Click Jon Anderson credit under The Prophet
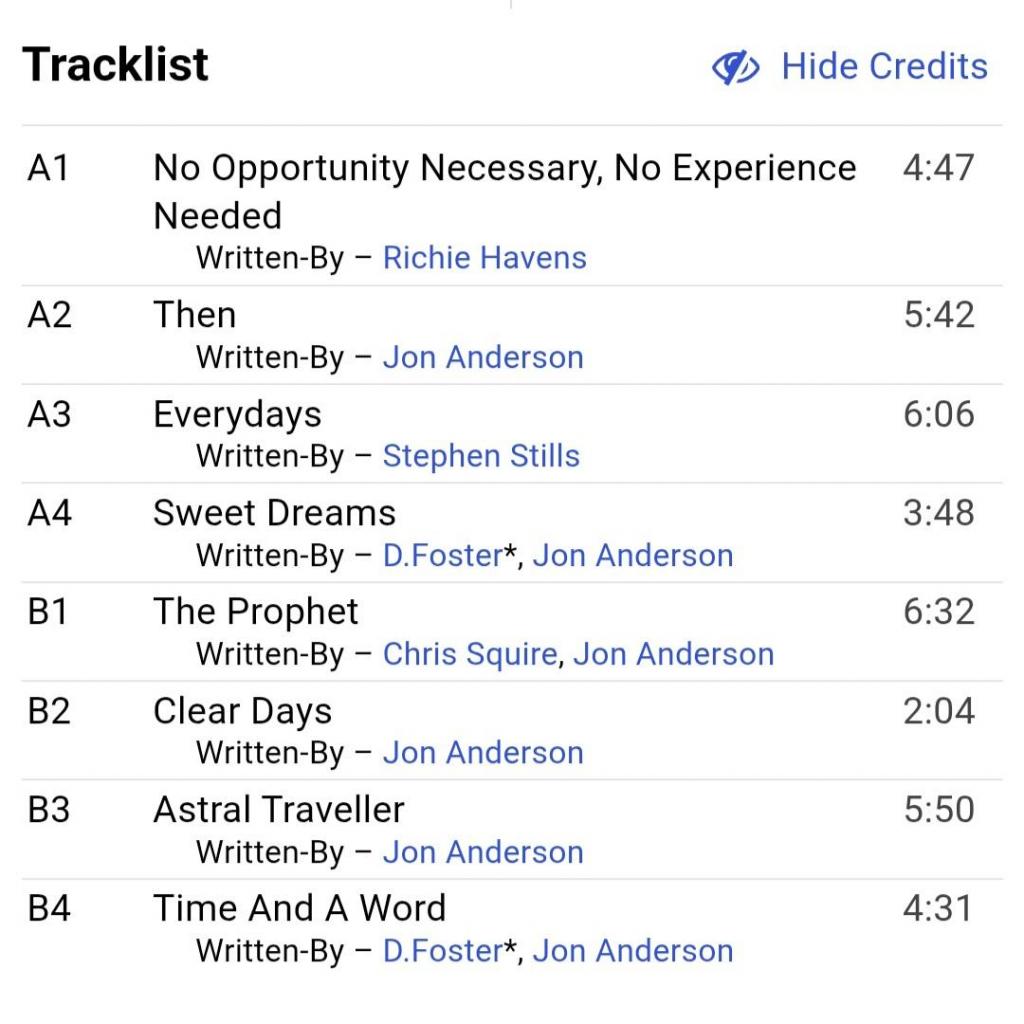1024x1024 pixels. tap(673, 654)
